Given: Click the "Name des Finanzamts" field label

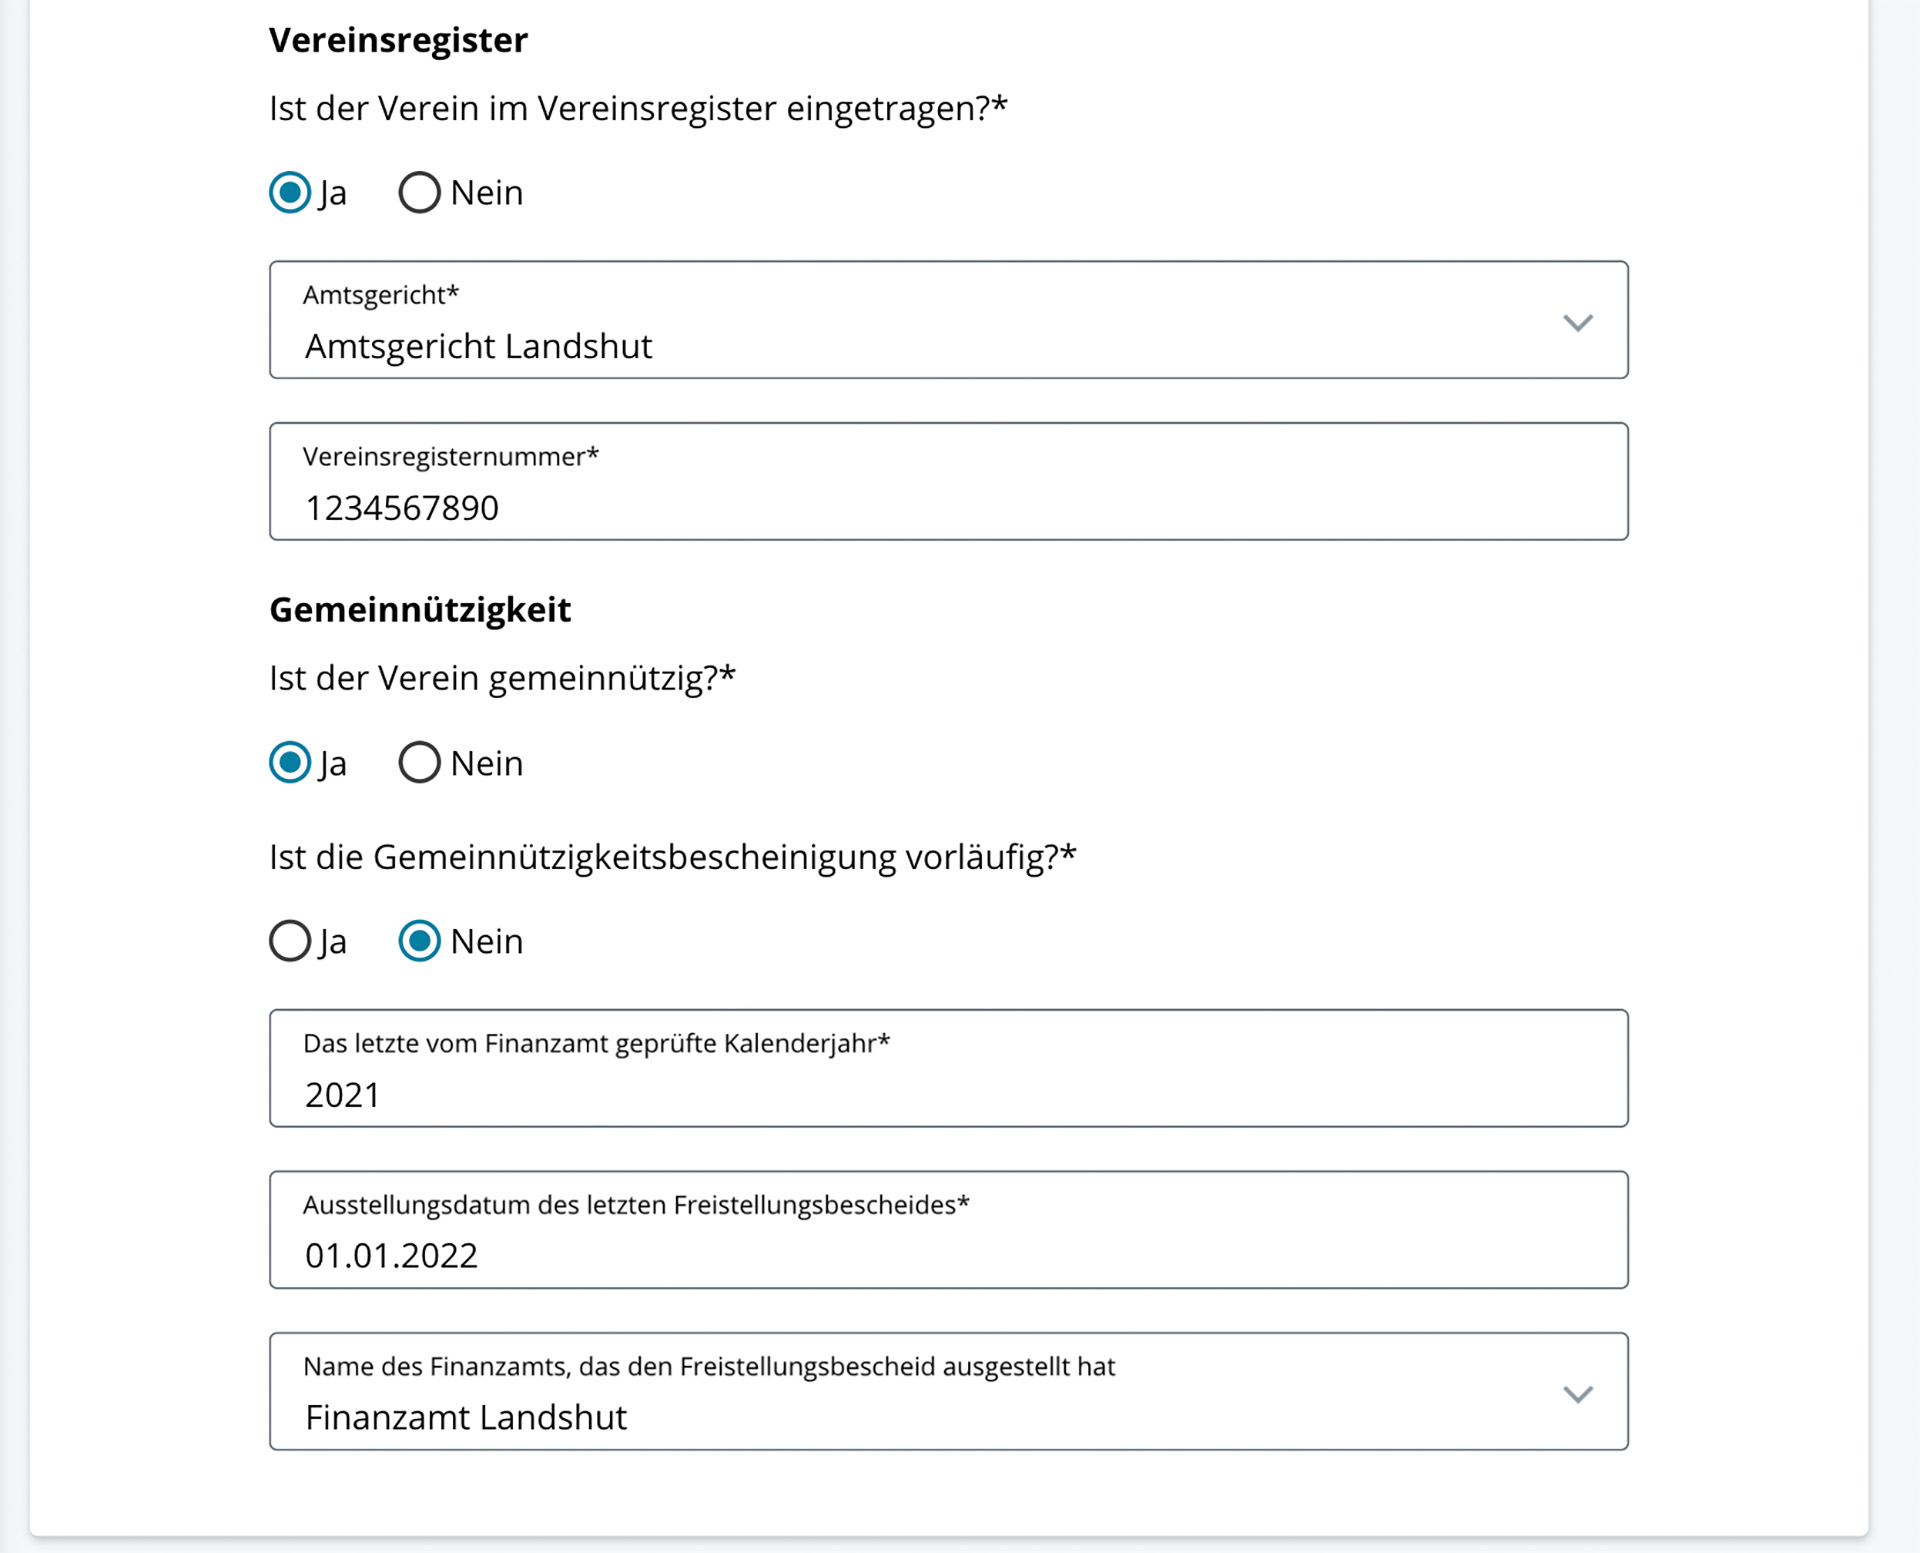Looking at the screenshot, I should tap(708, 1366).
